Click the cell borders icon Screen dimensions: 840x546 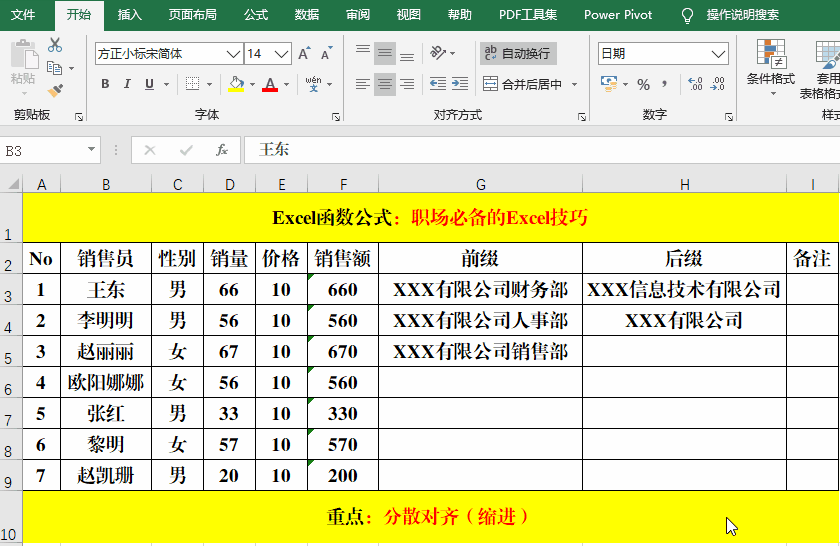point(192,84)
